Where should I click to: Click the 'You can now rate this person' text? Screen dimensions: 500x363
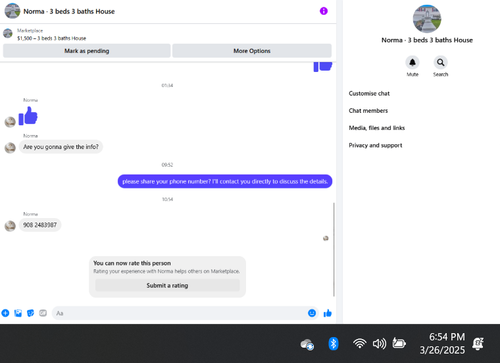pyautogui.click(x=132, y=263)
